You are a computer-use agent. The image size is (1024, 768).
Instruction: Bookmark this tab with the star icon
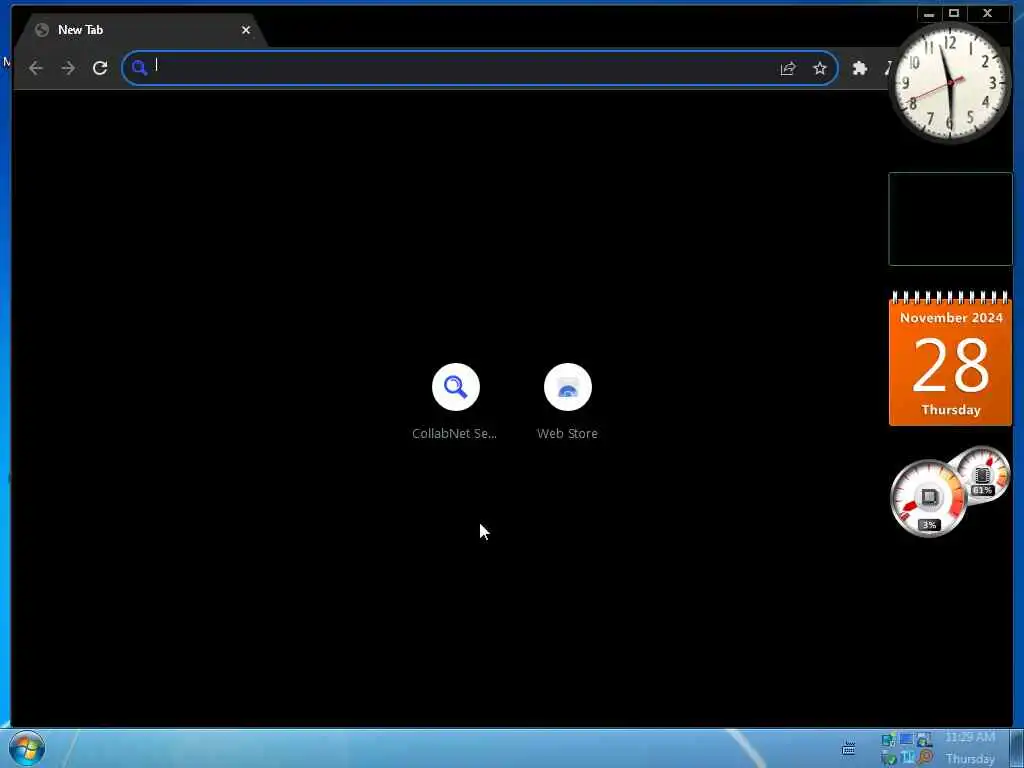pos(820,69)
